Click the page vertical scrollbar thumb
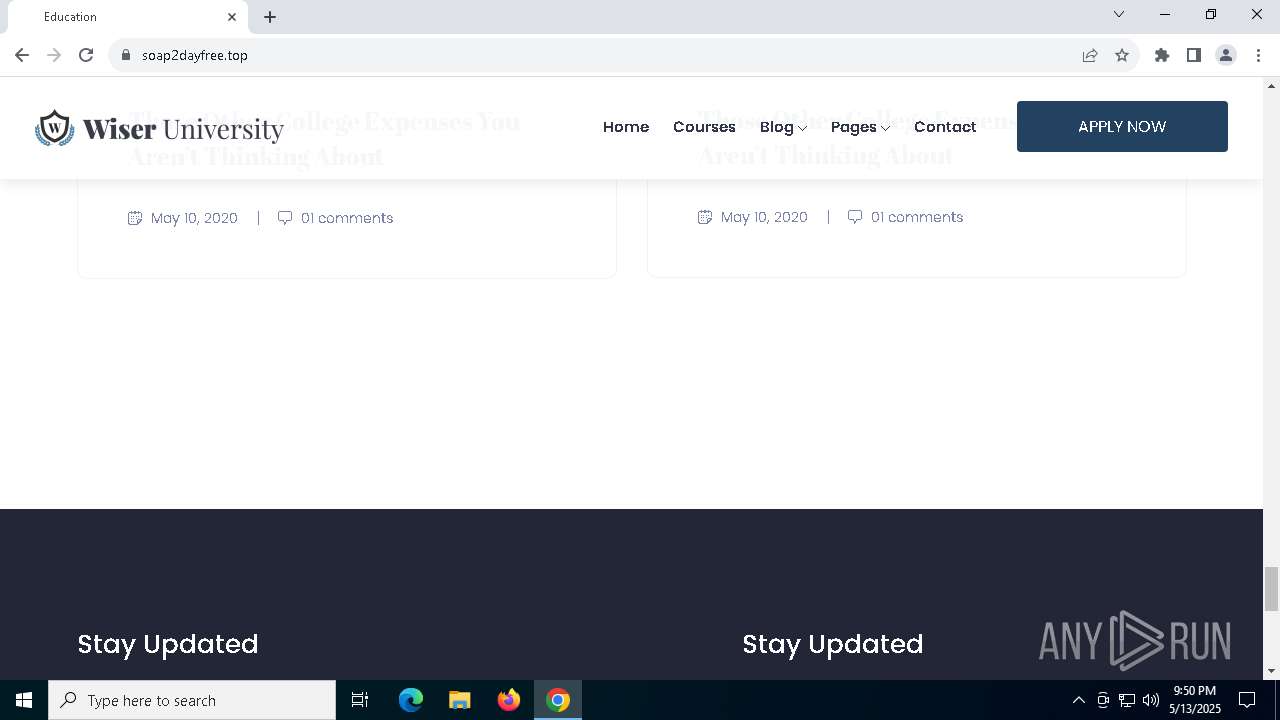 1271,588
